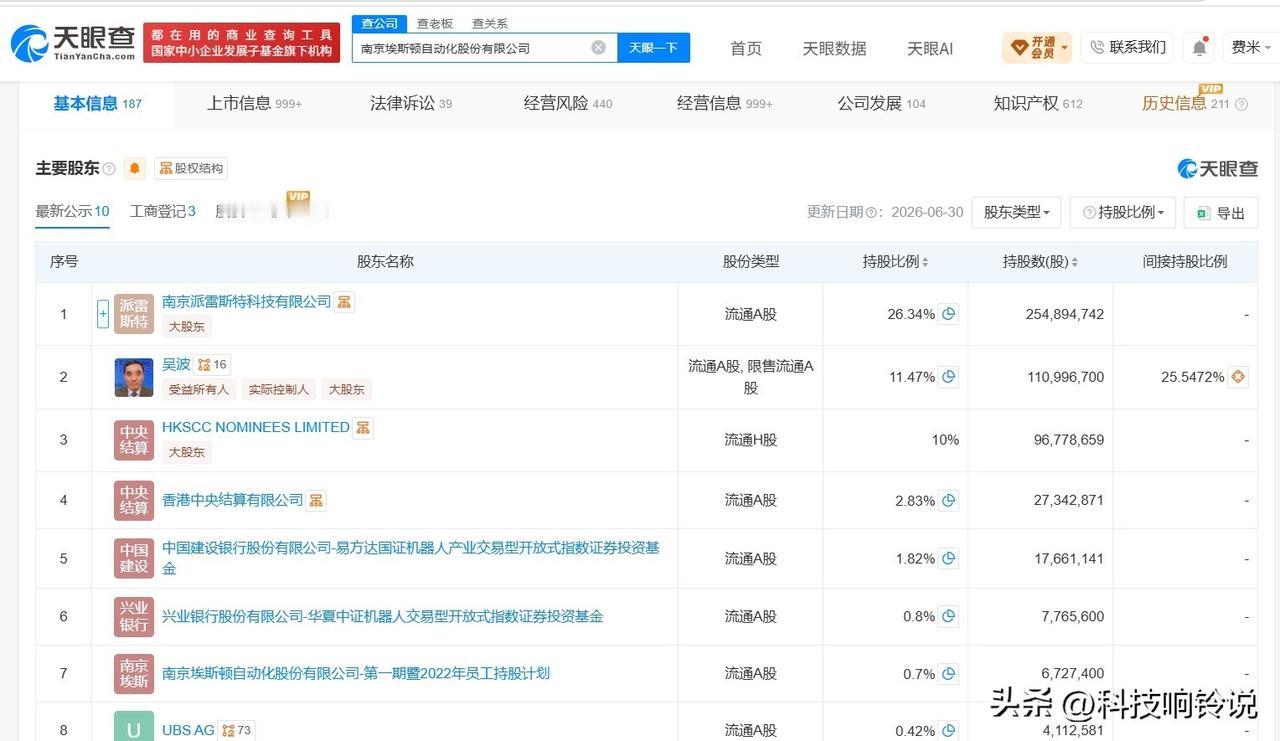Click the 兴业银行 logo in row 6
This screenshot has width=1280, height=741.
click(134, 616)
